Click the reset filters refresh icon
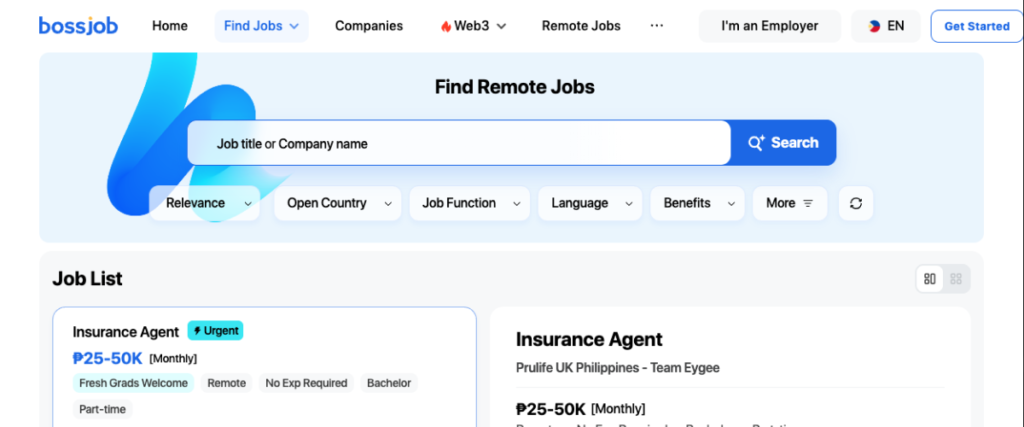Image resolution: width=1024 pixels, height=427 pixels. pos(855,203)
